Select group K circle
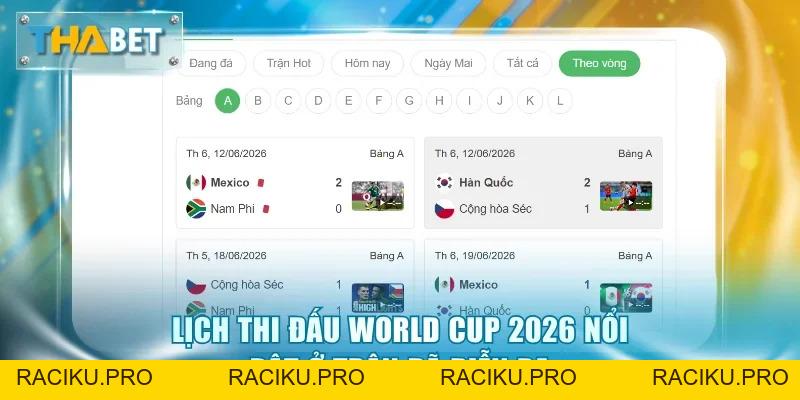The width and height of the screenshot is (800, 400). [x=530, y=101]
